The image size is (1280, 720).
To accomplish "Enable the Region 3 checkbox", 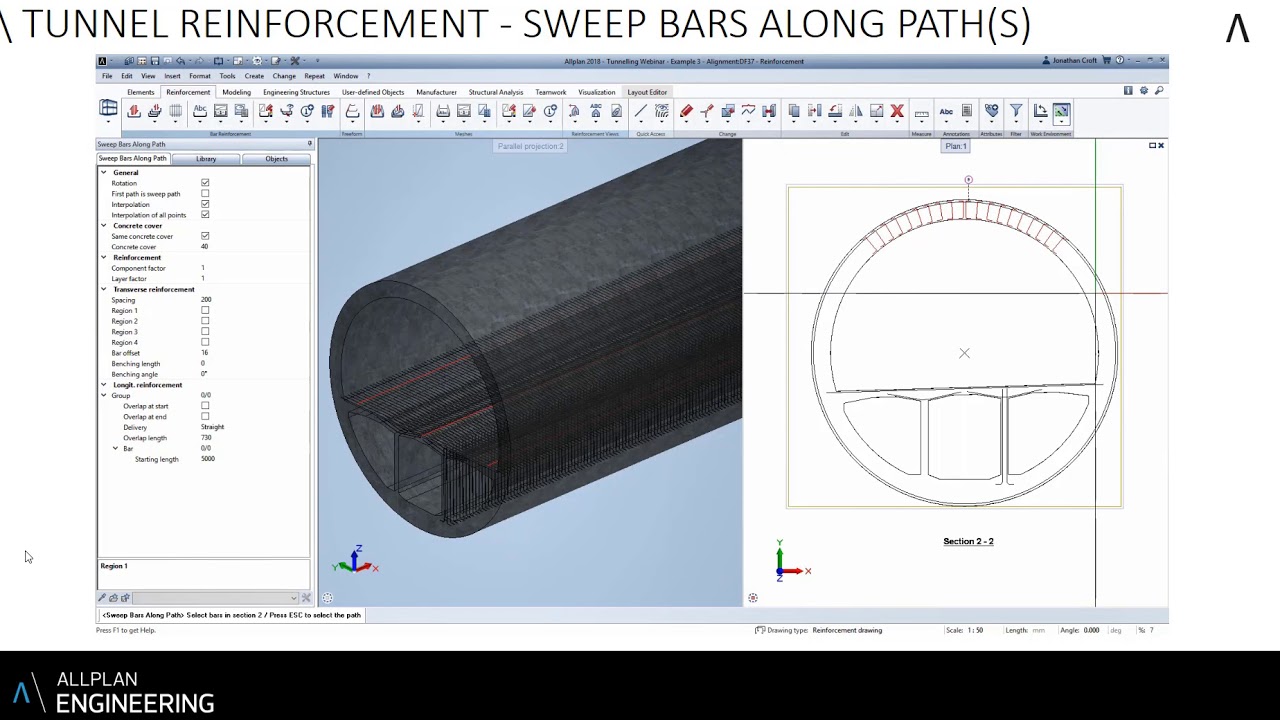I will [x=205, y=332].
